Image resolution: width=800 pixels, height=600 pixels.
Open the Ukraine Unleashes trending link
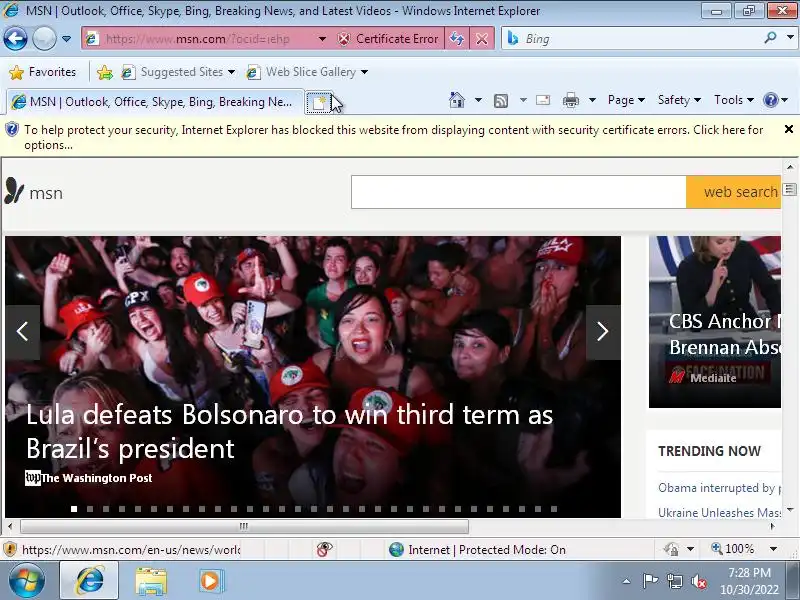click(719, 512)
